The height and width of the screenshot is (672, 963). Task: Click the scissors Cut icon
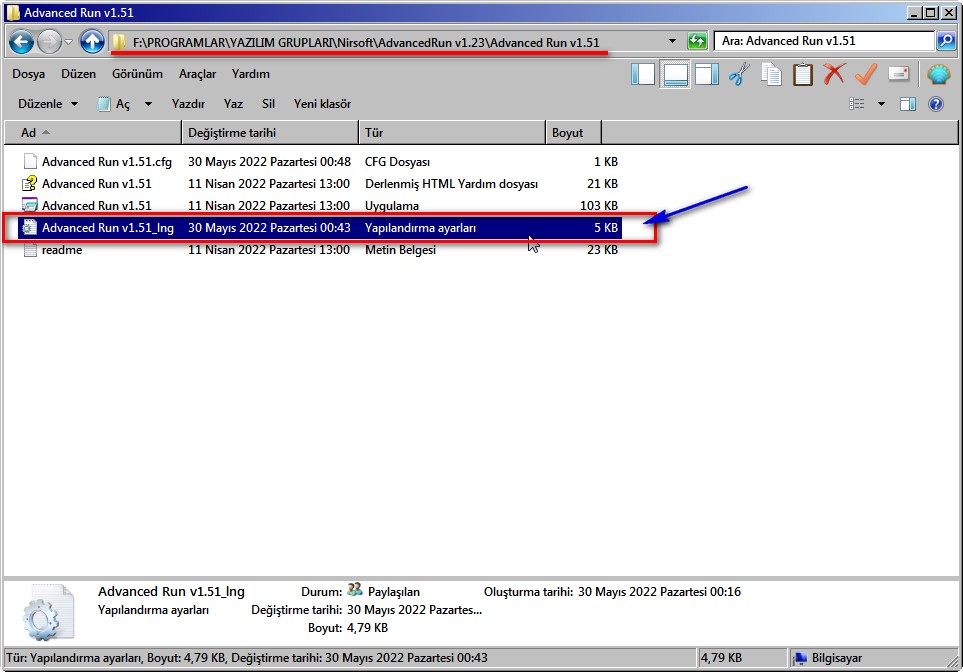(739, 74)
